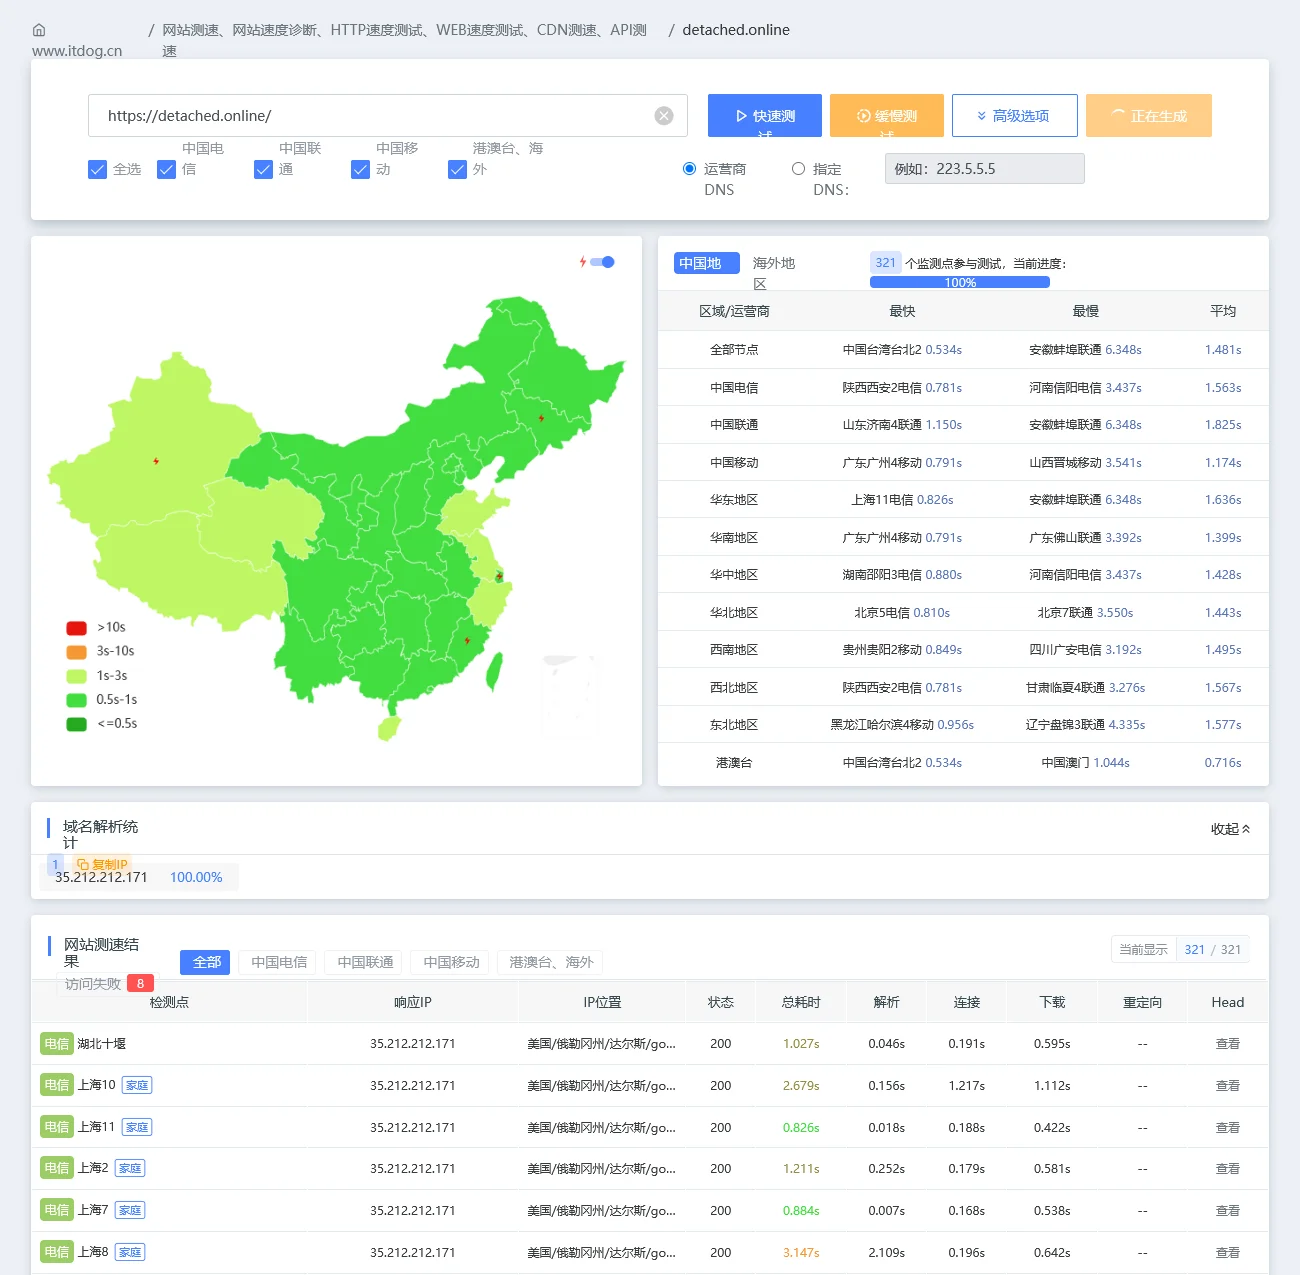This screenshot has height=1275, width=1300.
Task: Click the red >10s legend swatch
Action: (76, 628)
